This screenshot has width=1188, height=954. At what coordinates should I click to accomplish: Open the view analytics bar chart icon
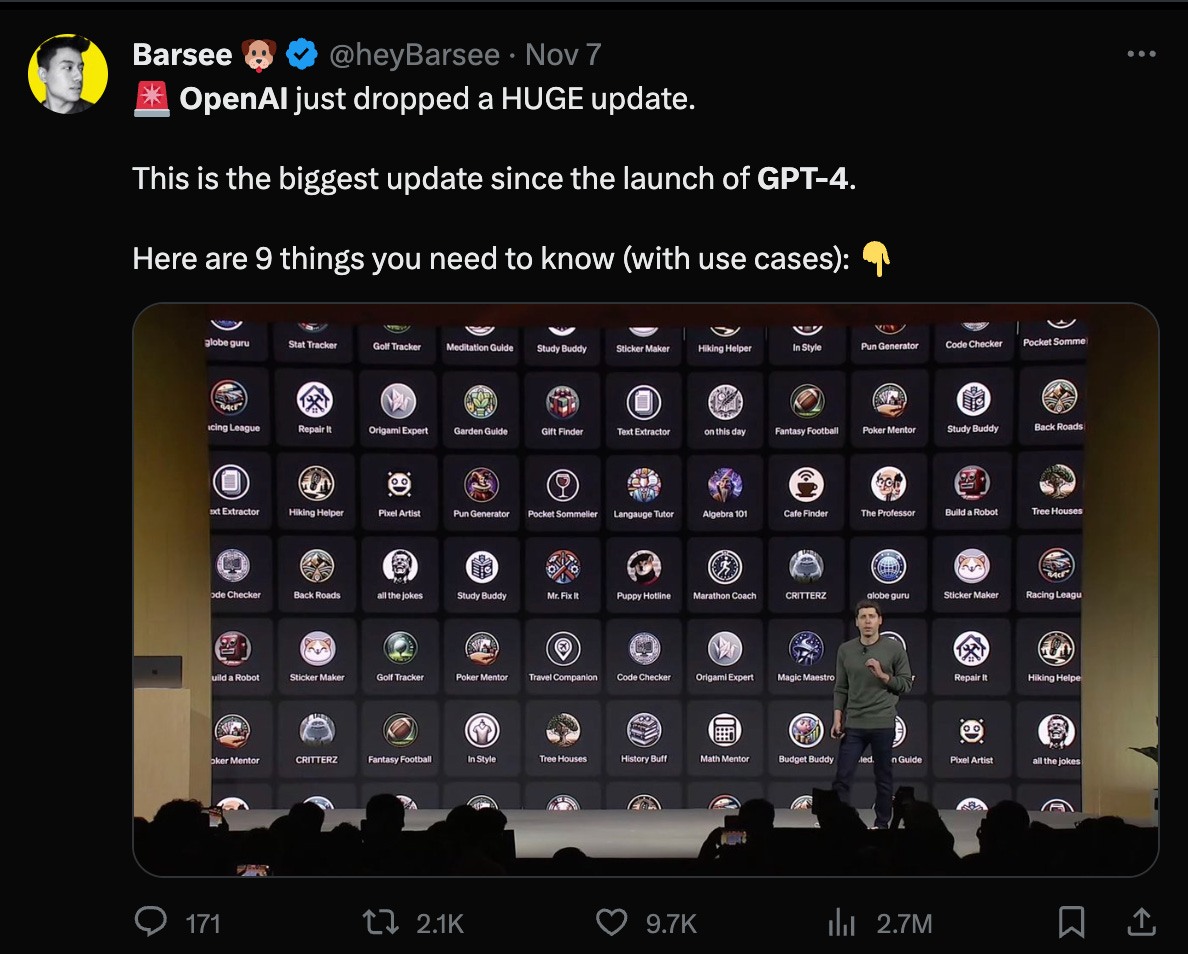(841, 923)
